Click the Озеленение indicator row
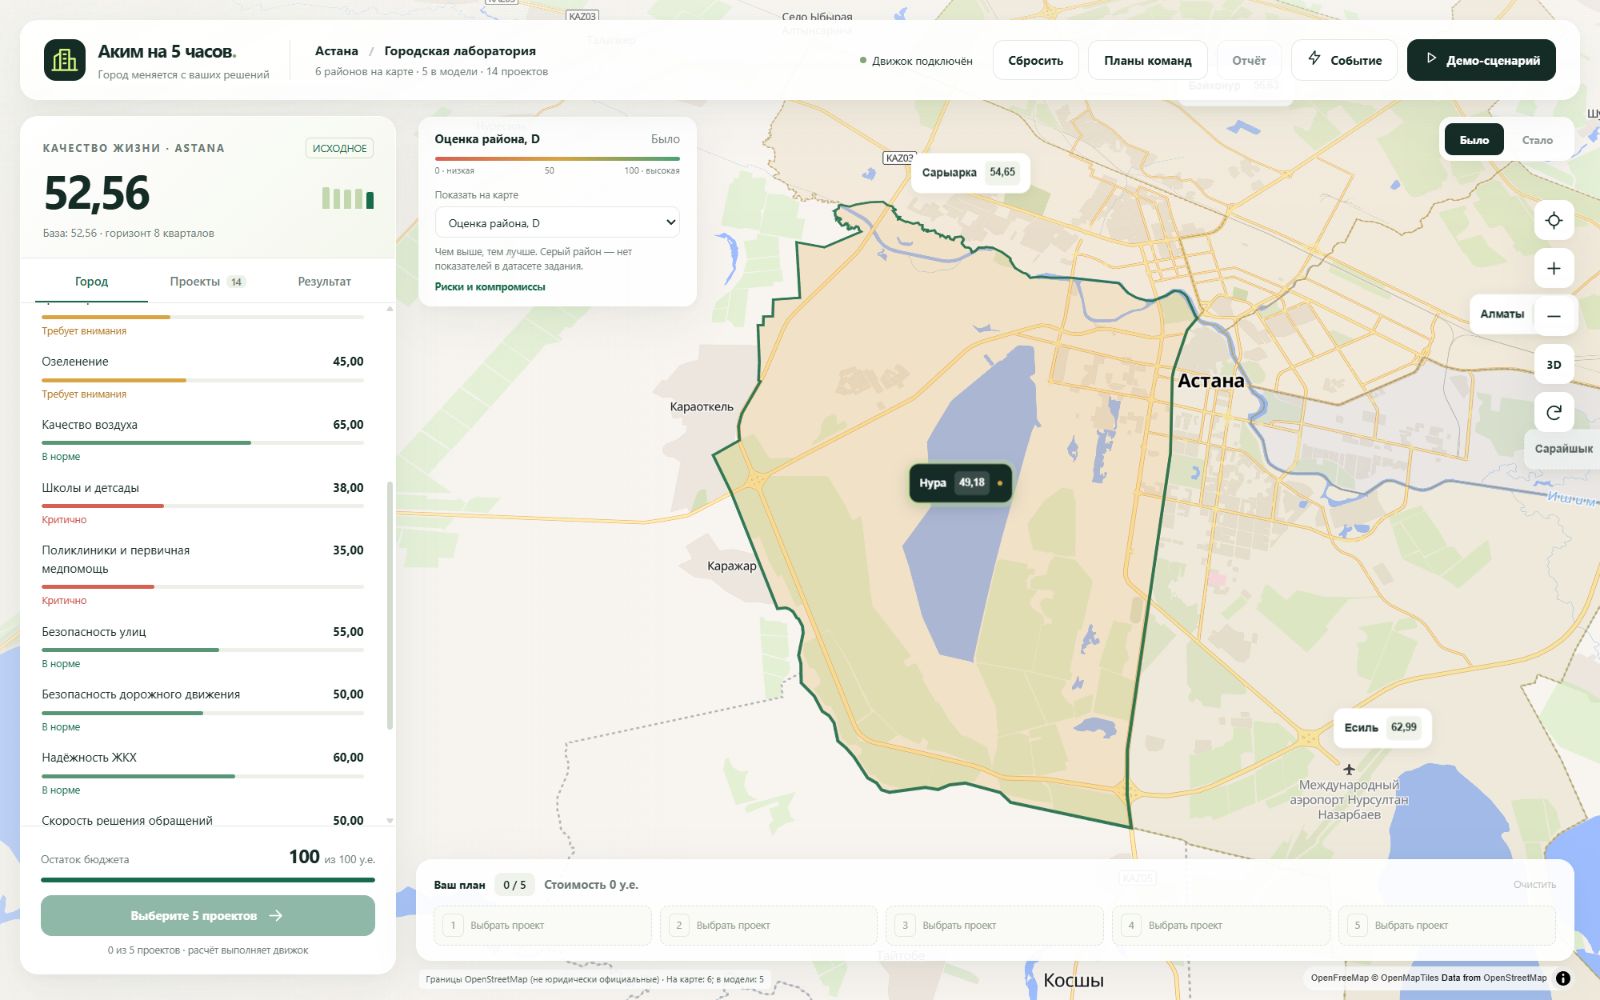 (203, 377)
